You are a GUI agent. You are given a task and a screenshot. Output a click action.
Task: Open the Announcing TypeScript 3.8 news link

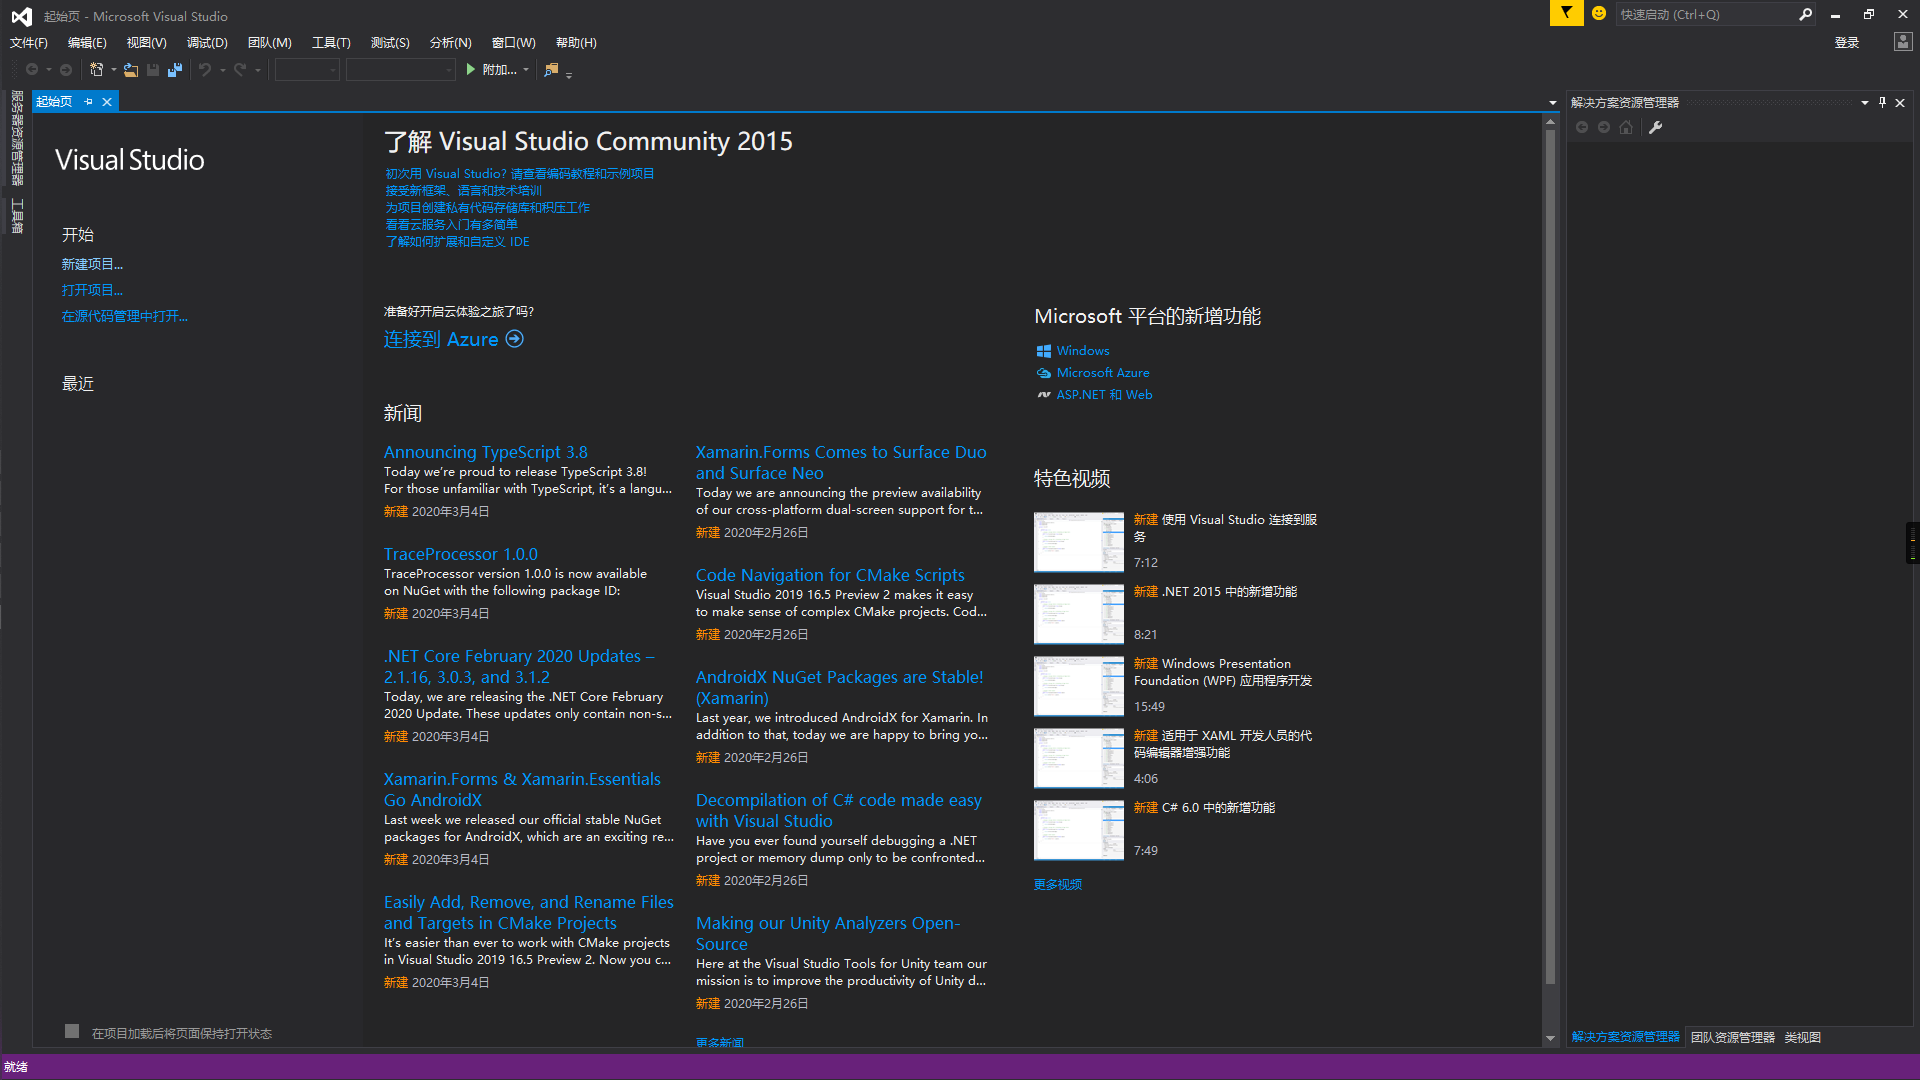tap(486, 452)
